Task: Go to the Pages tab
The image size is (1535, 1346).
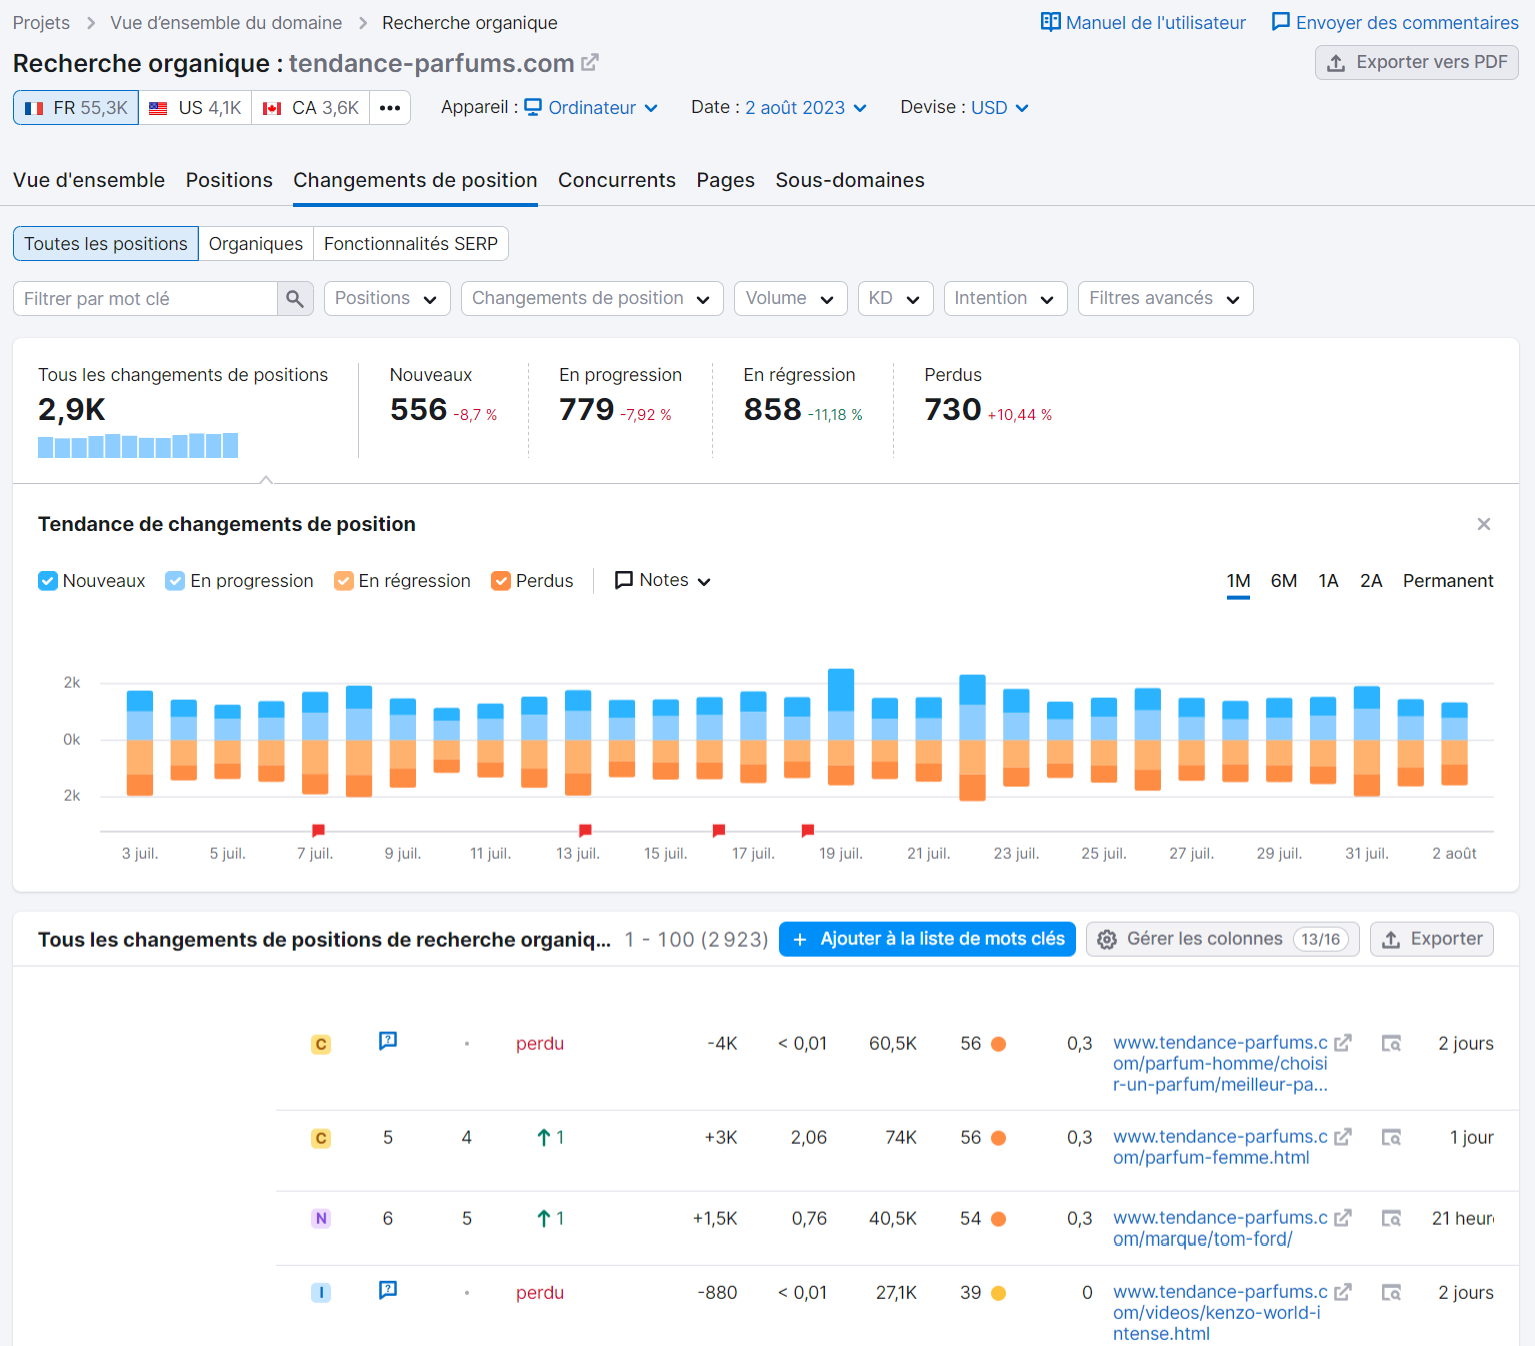Action: click(x=726, y=180)
